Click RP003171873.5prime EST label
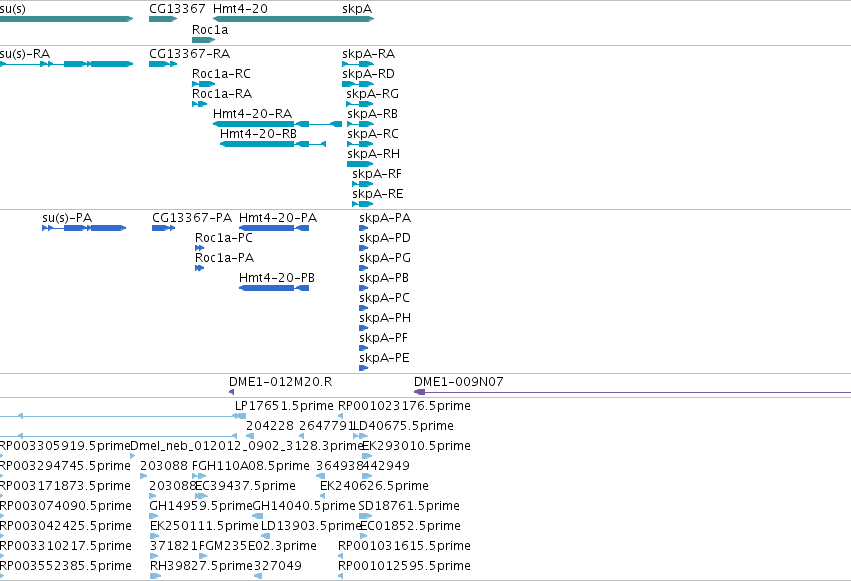Image resolution: width=851 pixels, height=581 pixels. point(65,487)
